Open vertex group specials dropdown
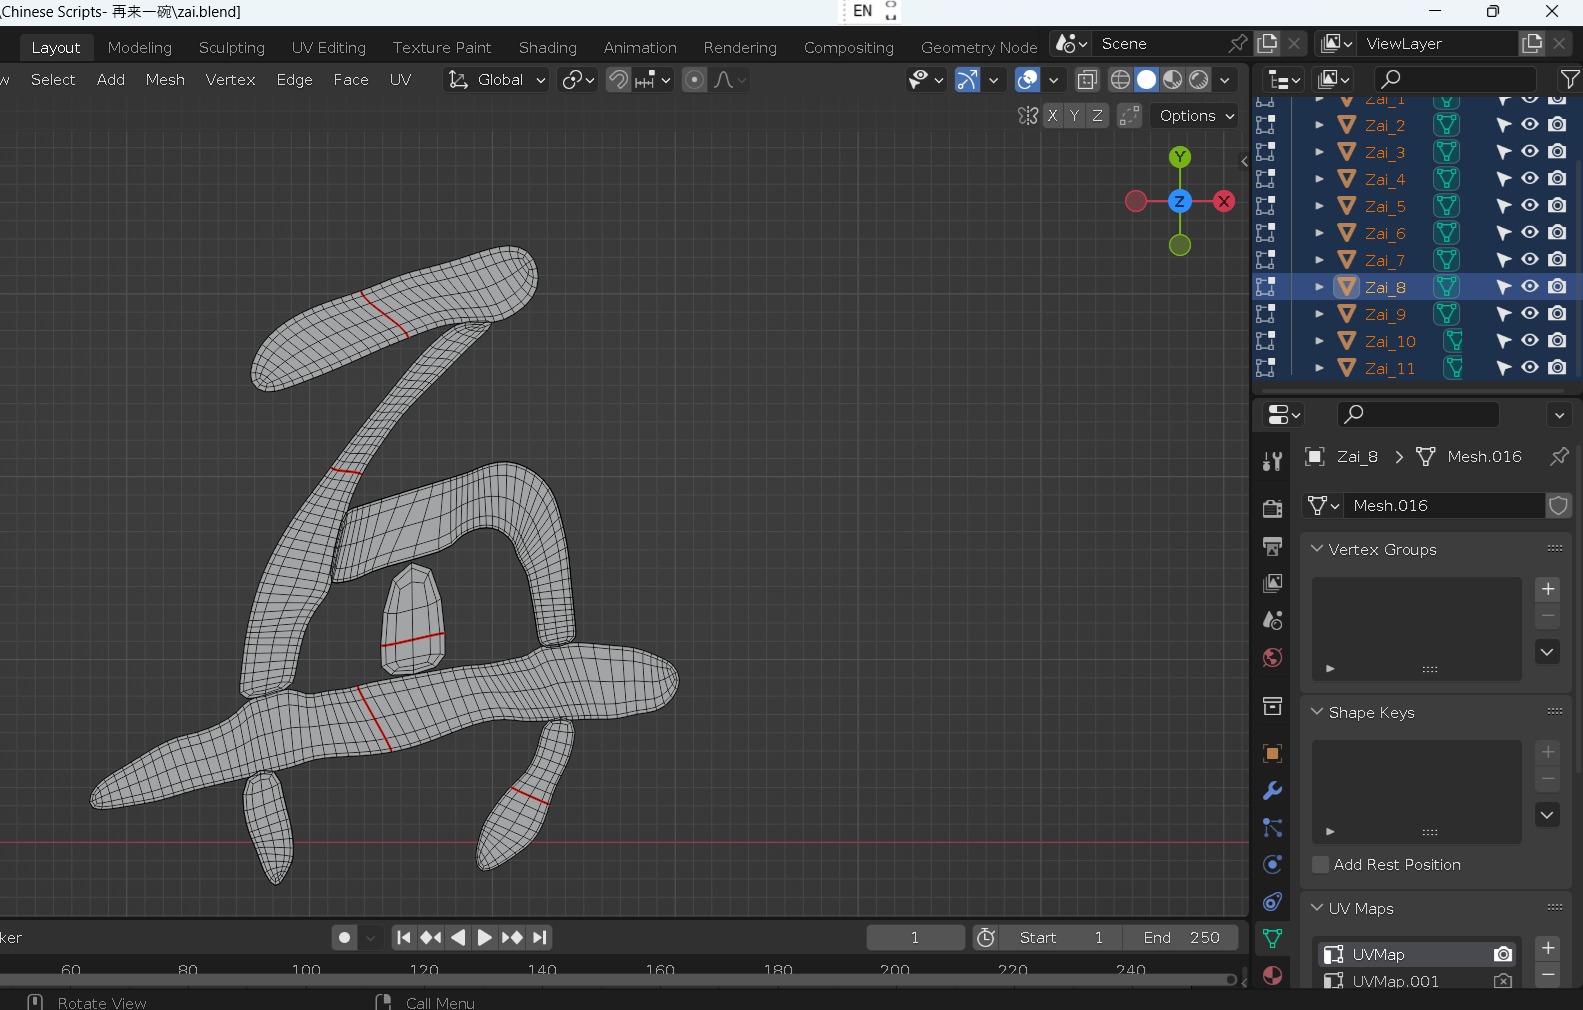 click(x=1548, y=652)
